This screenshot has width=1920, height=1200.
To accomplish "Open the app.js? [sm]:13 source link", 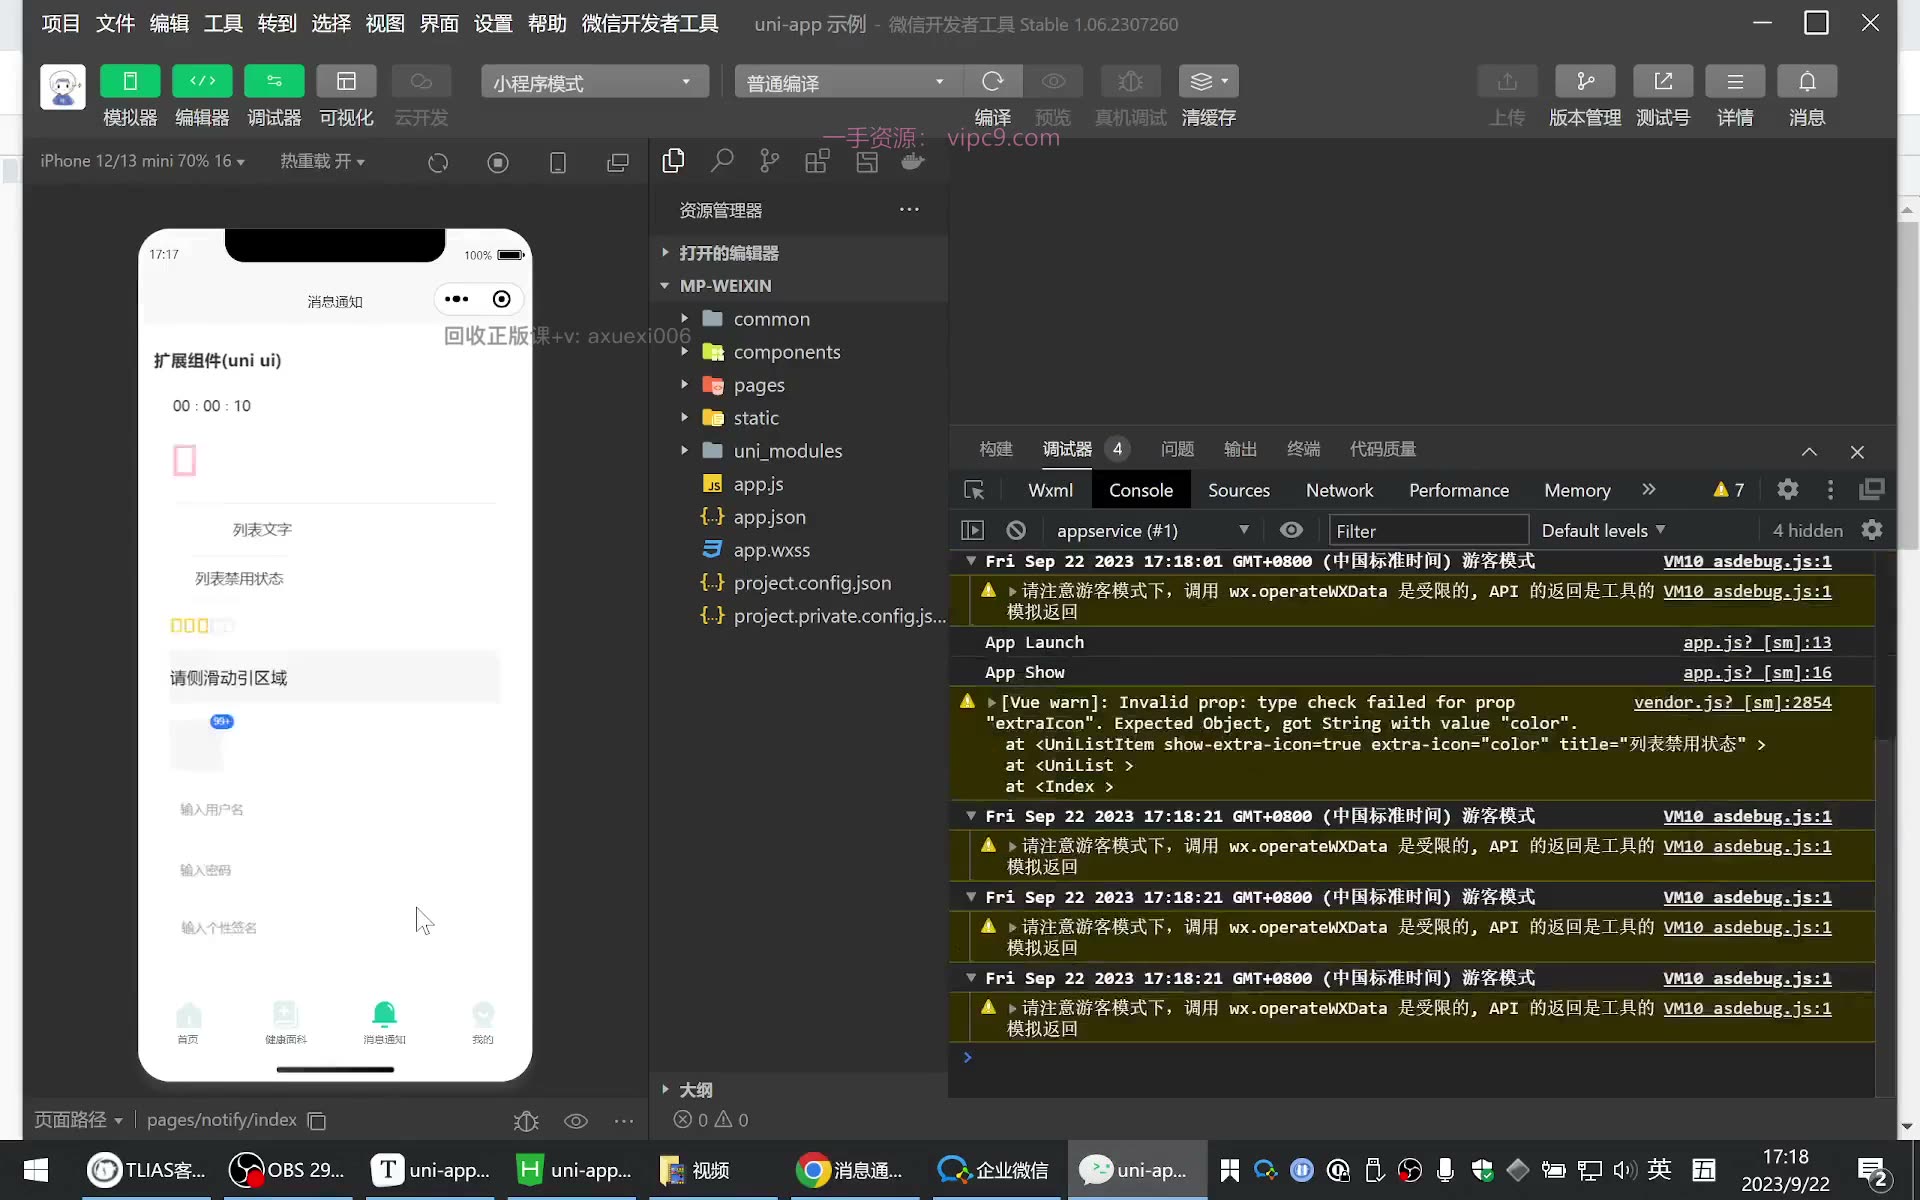I will coord(1757,642).
